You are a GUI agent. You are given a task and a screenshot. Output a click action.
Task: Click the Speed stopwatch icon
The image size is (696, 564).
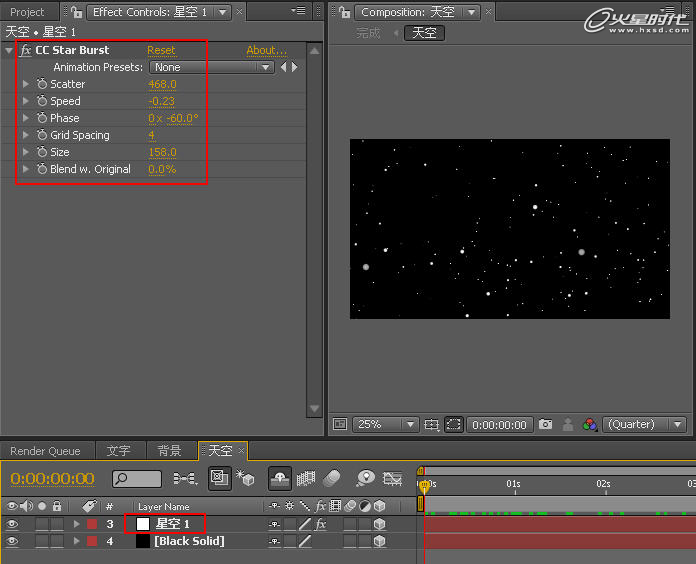click(x=42, y=101)
